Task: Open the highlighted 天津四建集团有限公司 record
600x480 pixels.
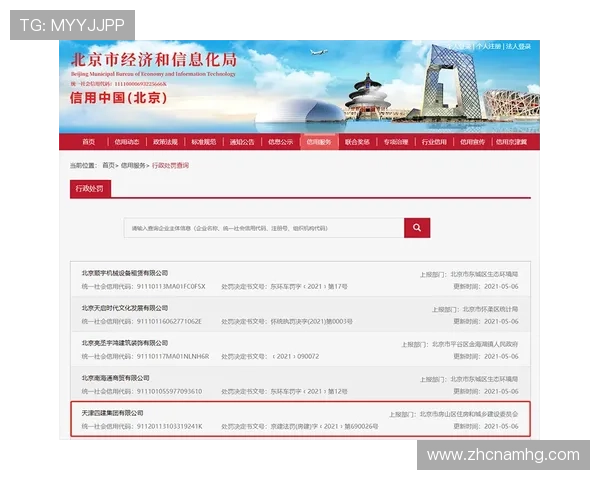Action: pos(112,413)
